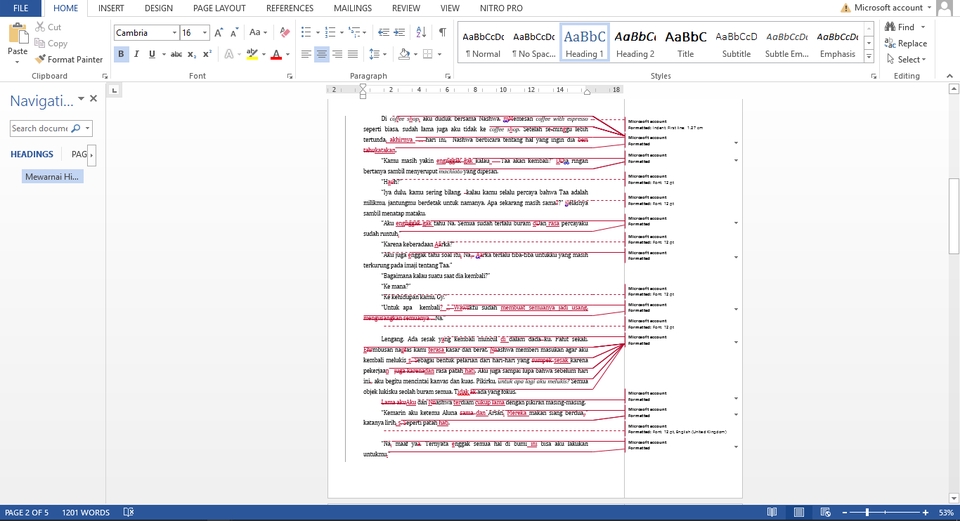Decrease font size with Shrink Font

click(234, 32)
